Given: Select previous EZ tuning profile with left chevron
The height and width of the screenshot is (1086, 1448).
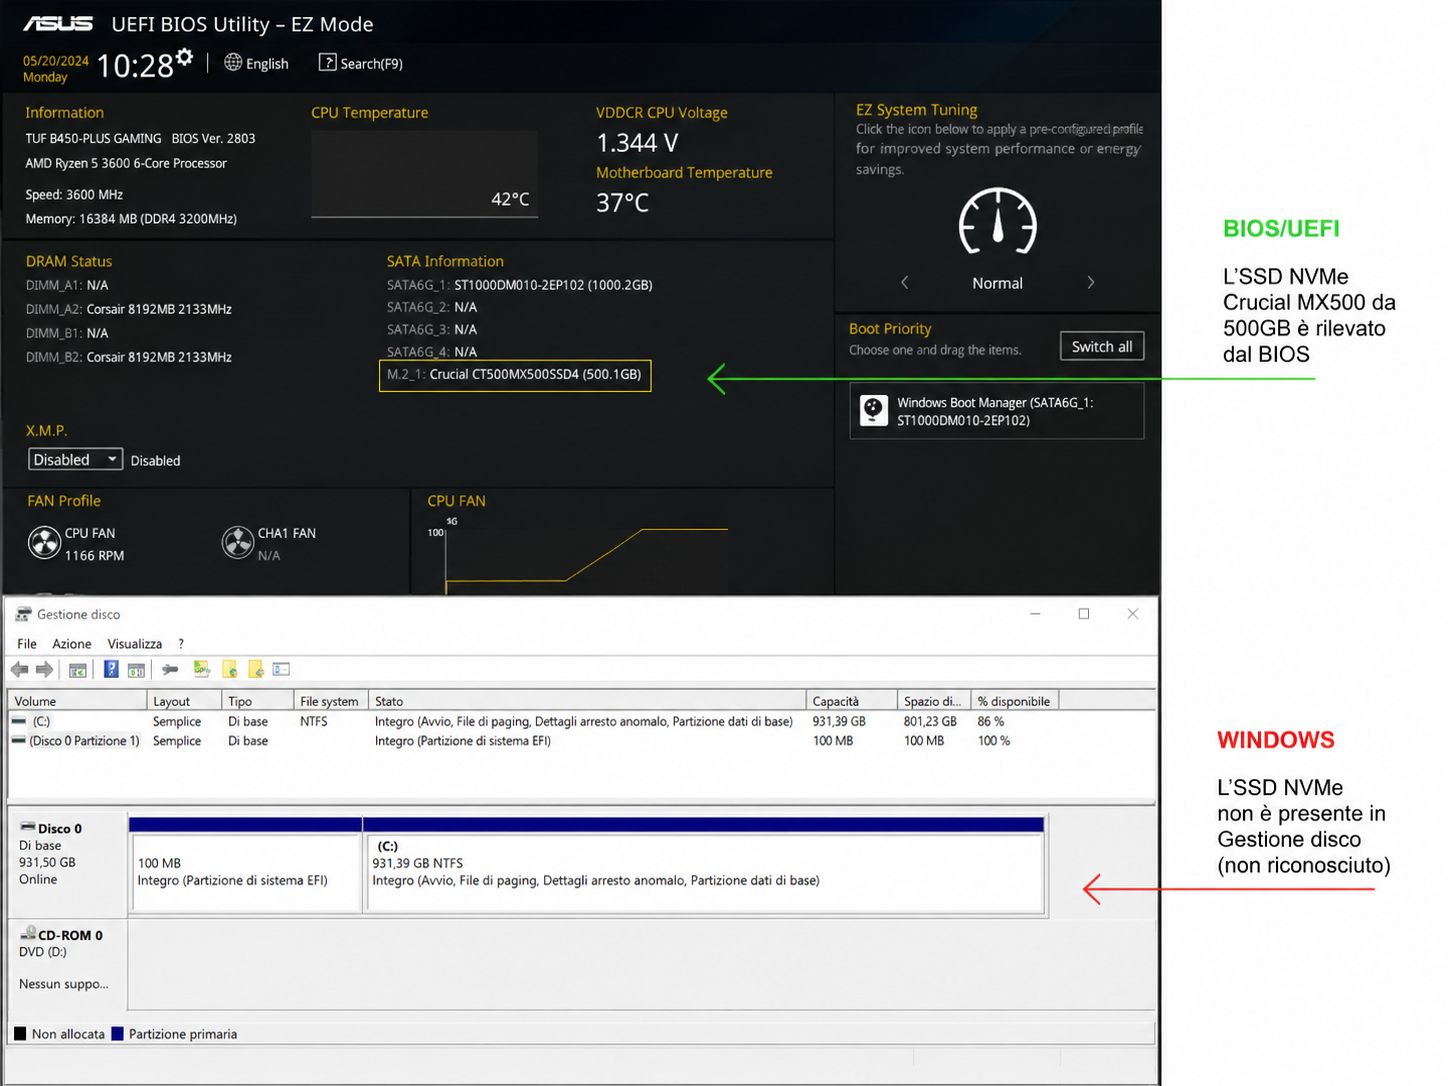Looking at the screenshot, I should [x=905, y=283].
